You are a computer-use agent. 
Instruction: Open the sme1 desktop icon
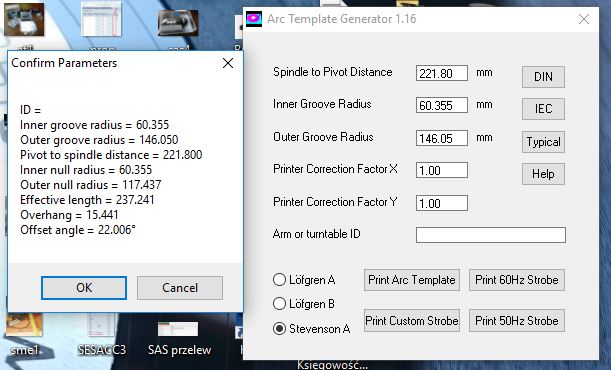click(24, 335)
